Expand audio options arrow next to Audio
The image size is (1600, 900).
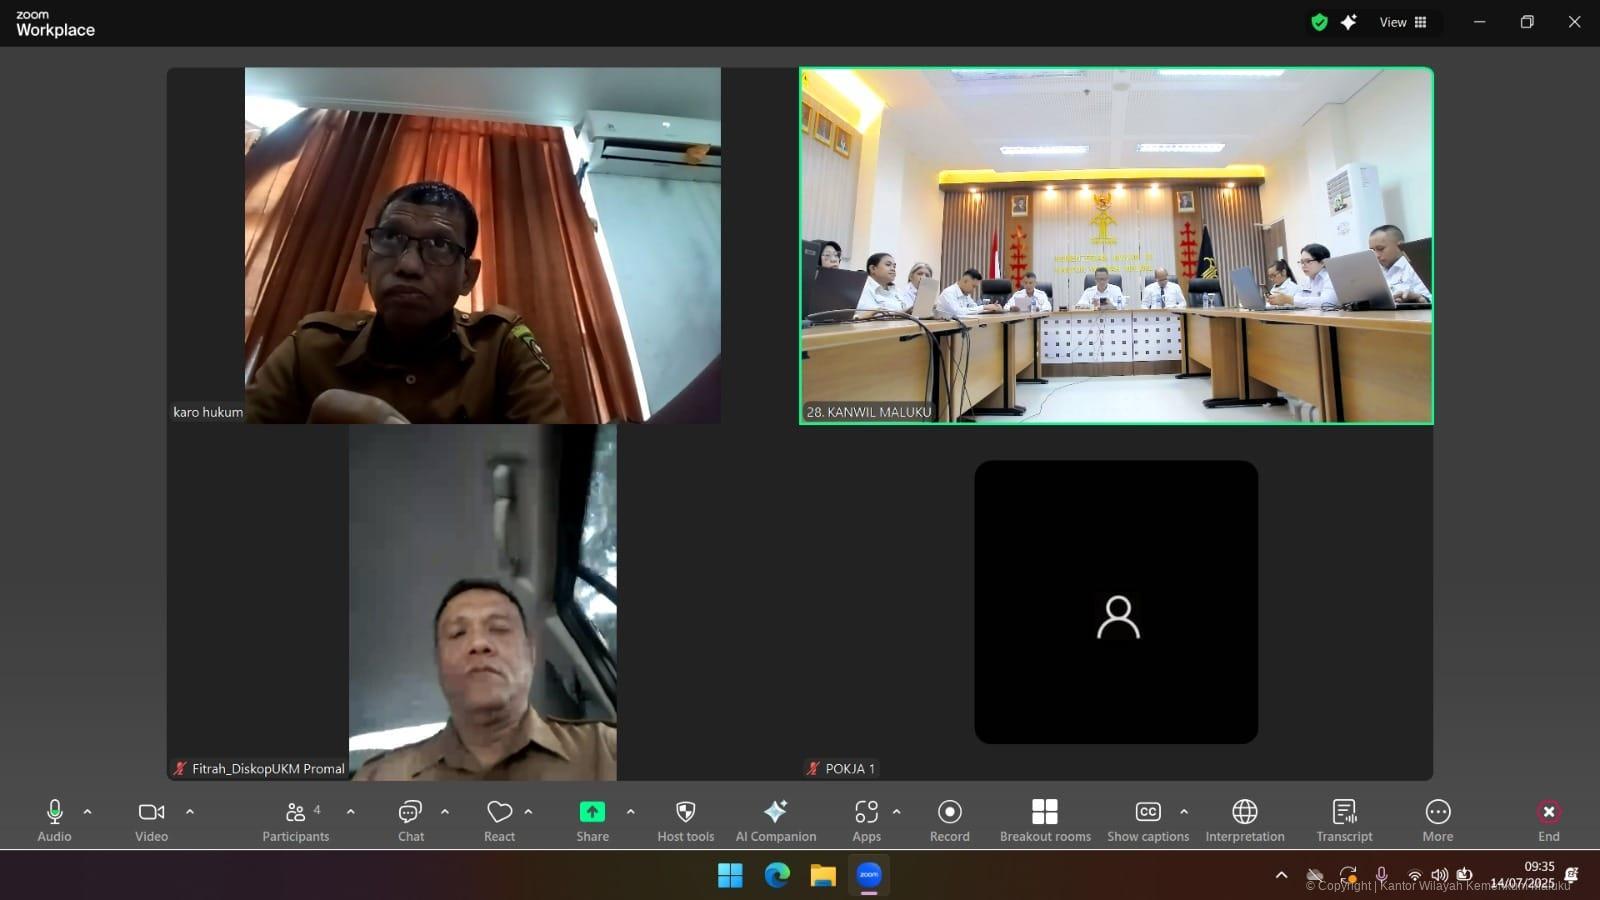point(88,812)
